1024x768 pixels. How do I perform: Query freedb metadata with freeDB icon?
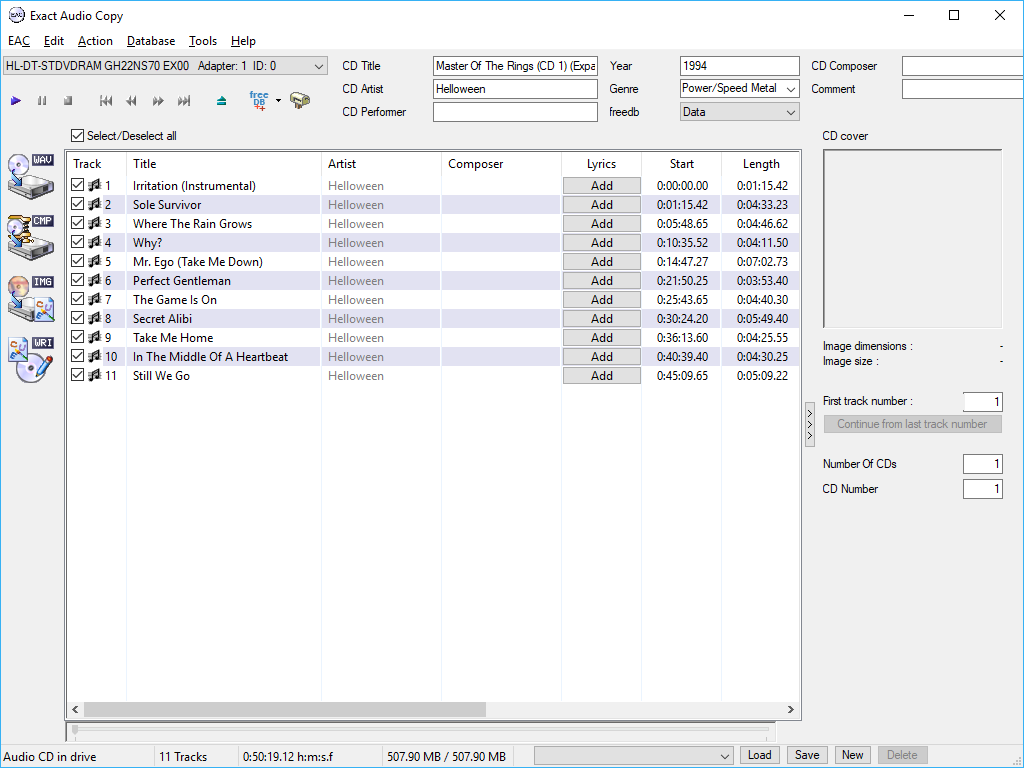(x=259, y=100)
